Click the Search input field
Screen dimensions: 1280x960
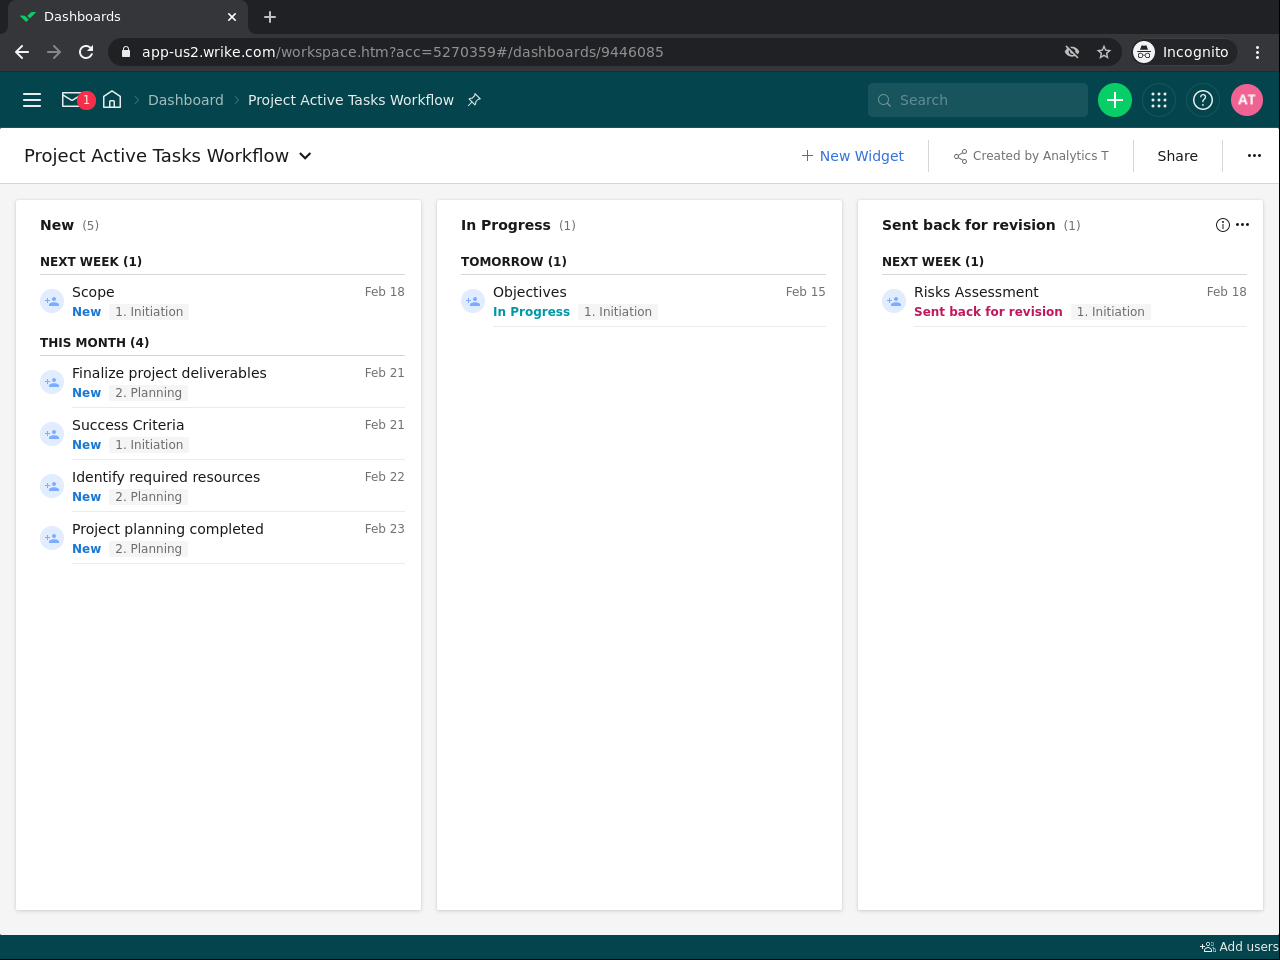[x=985, y=100]
